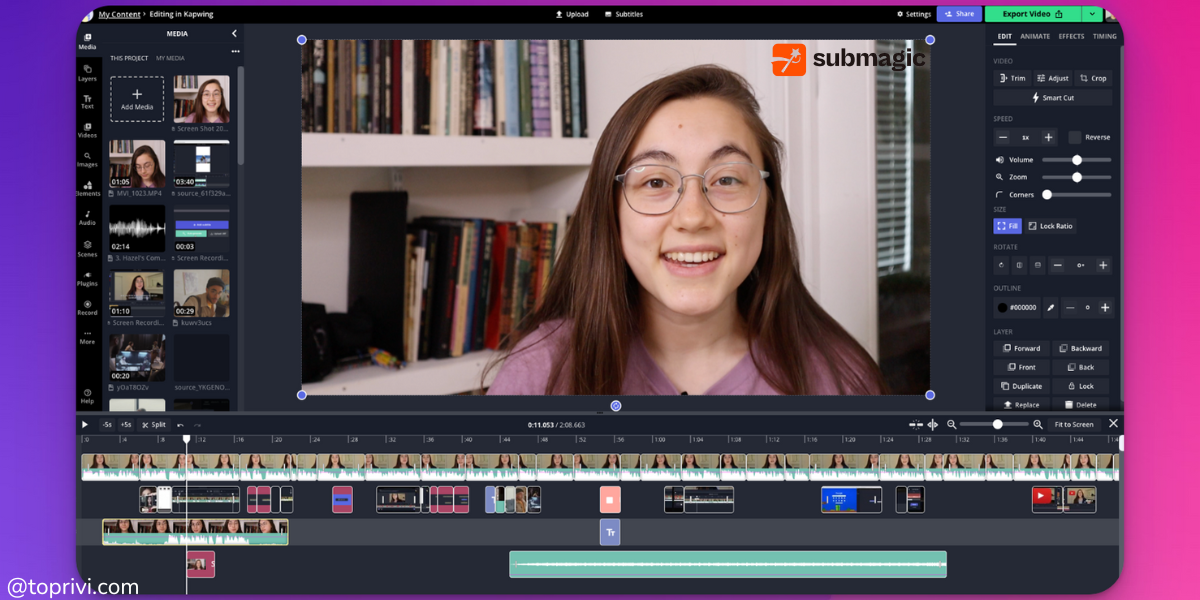
Task: Open the Scenes sidebar panel
Action: (87, 248)
